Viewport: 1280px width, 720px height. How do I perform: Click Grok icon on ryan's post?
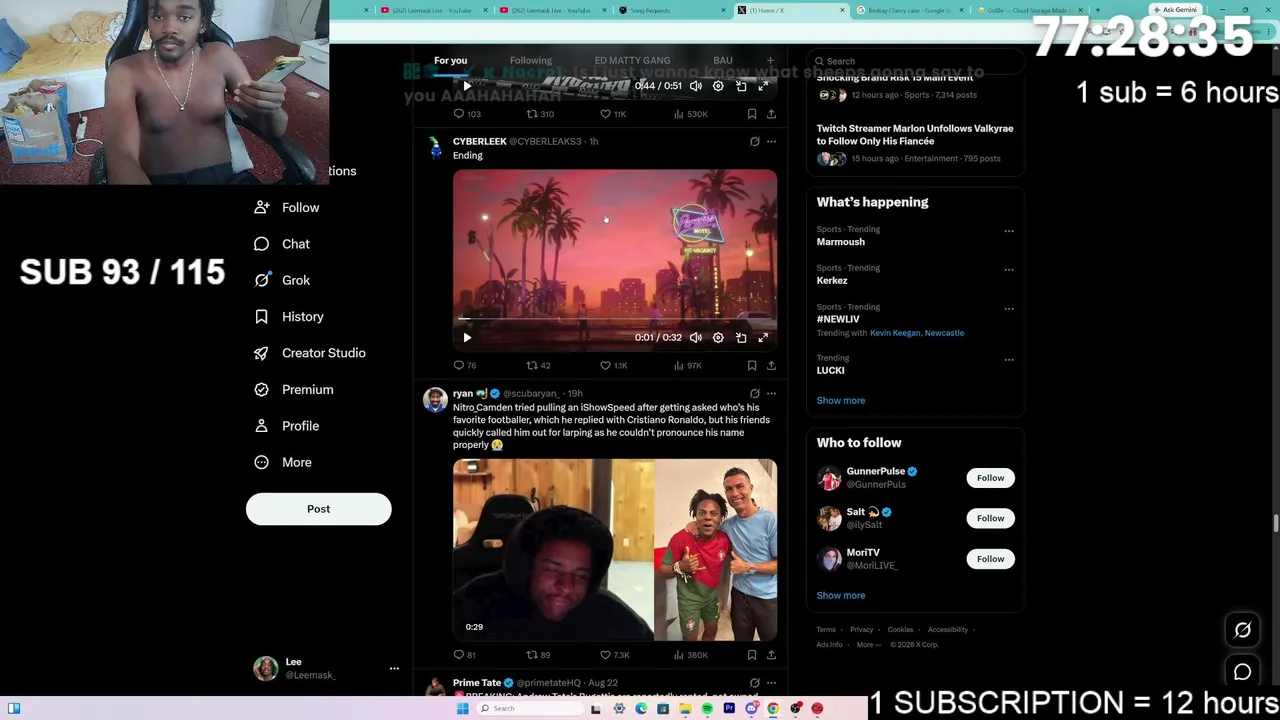pyautogui.click(x=754, y=394)
